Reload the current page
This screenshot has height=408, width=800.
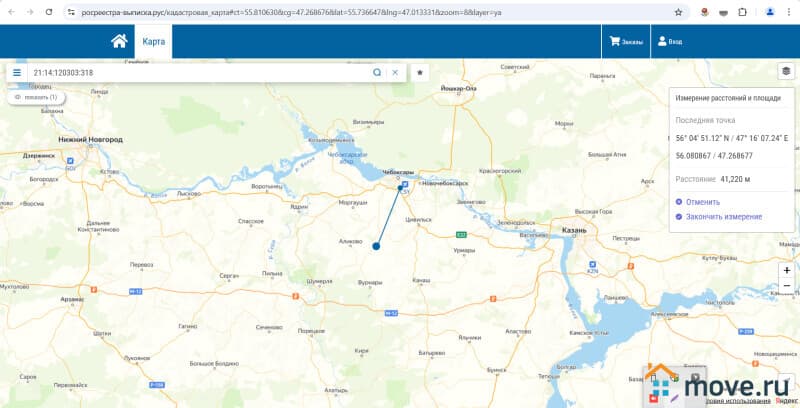pyautogui.click(x=49, y=12)
